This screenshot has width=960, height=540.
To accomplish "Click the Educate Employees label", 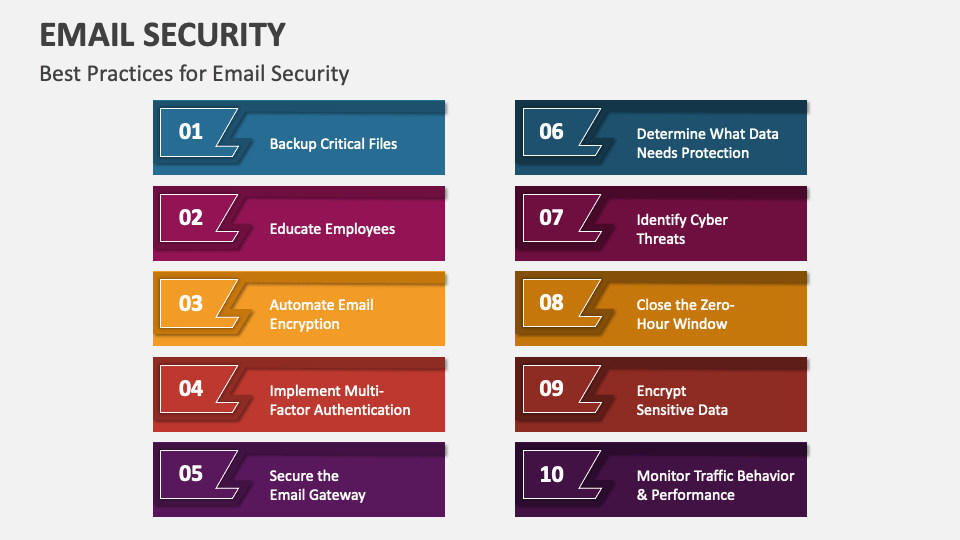I will [332, 229].
